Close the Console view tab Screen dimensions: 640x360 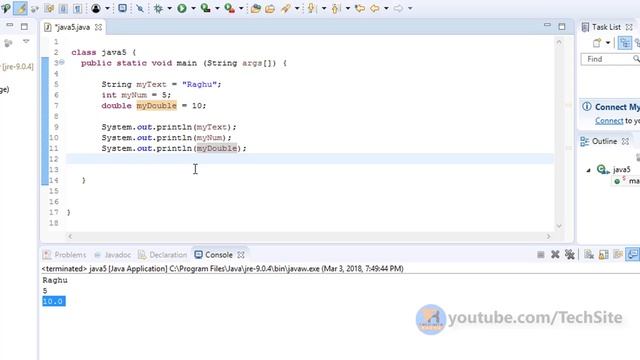tap(241, 255)
